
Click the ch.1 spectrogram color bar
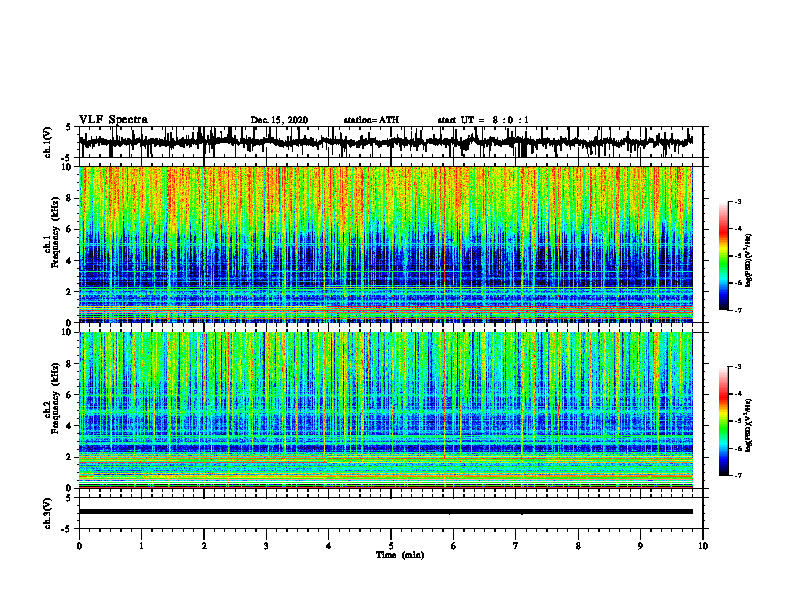[724, 256]
